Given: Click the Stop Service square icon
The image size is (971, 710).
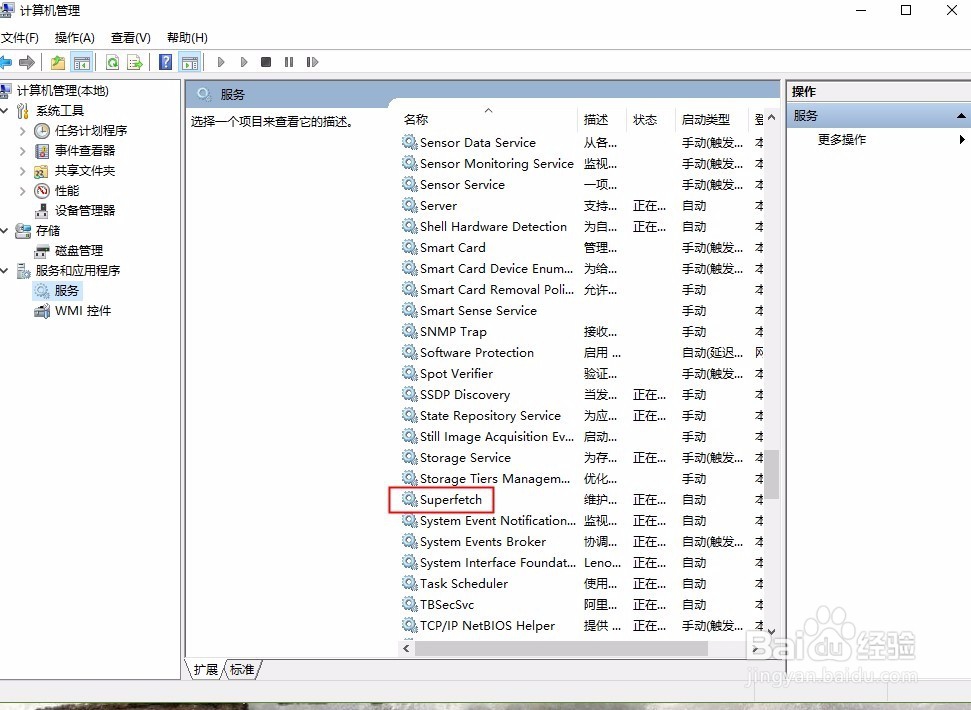Looking at the screenshot, I should coord(265,61).
